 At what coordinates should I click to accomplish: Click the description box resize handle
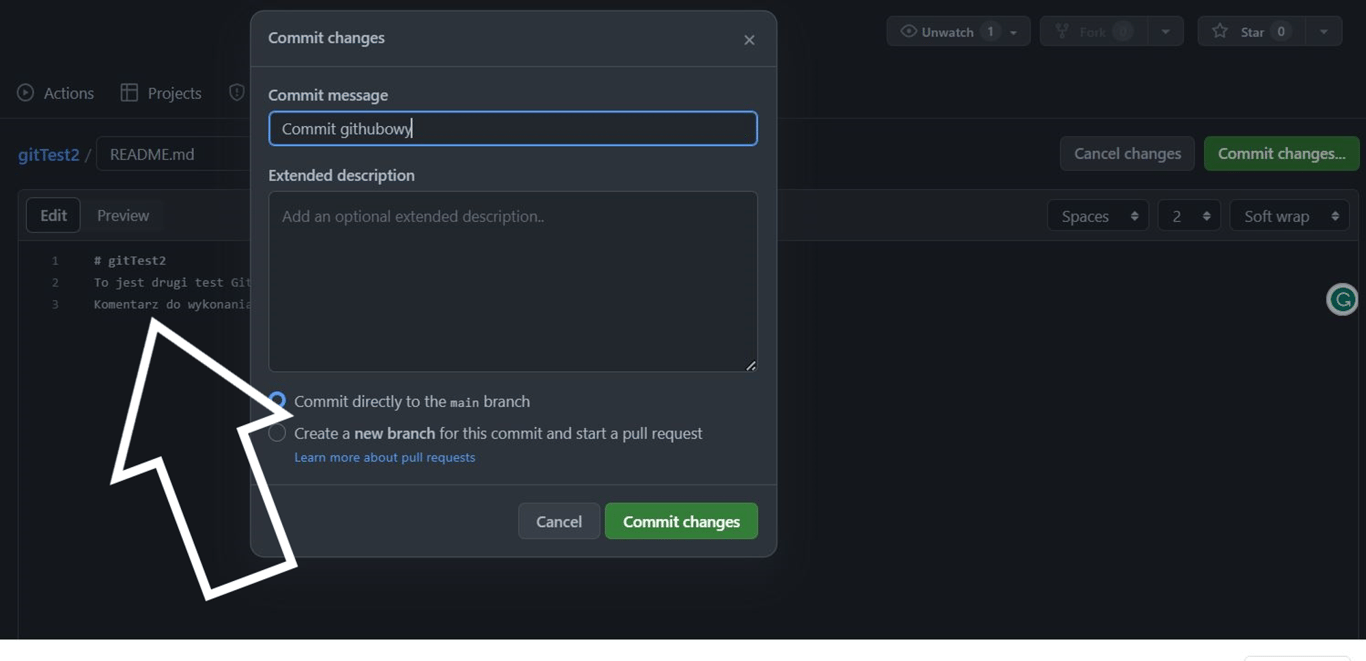(751, 366)
